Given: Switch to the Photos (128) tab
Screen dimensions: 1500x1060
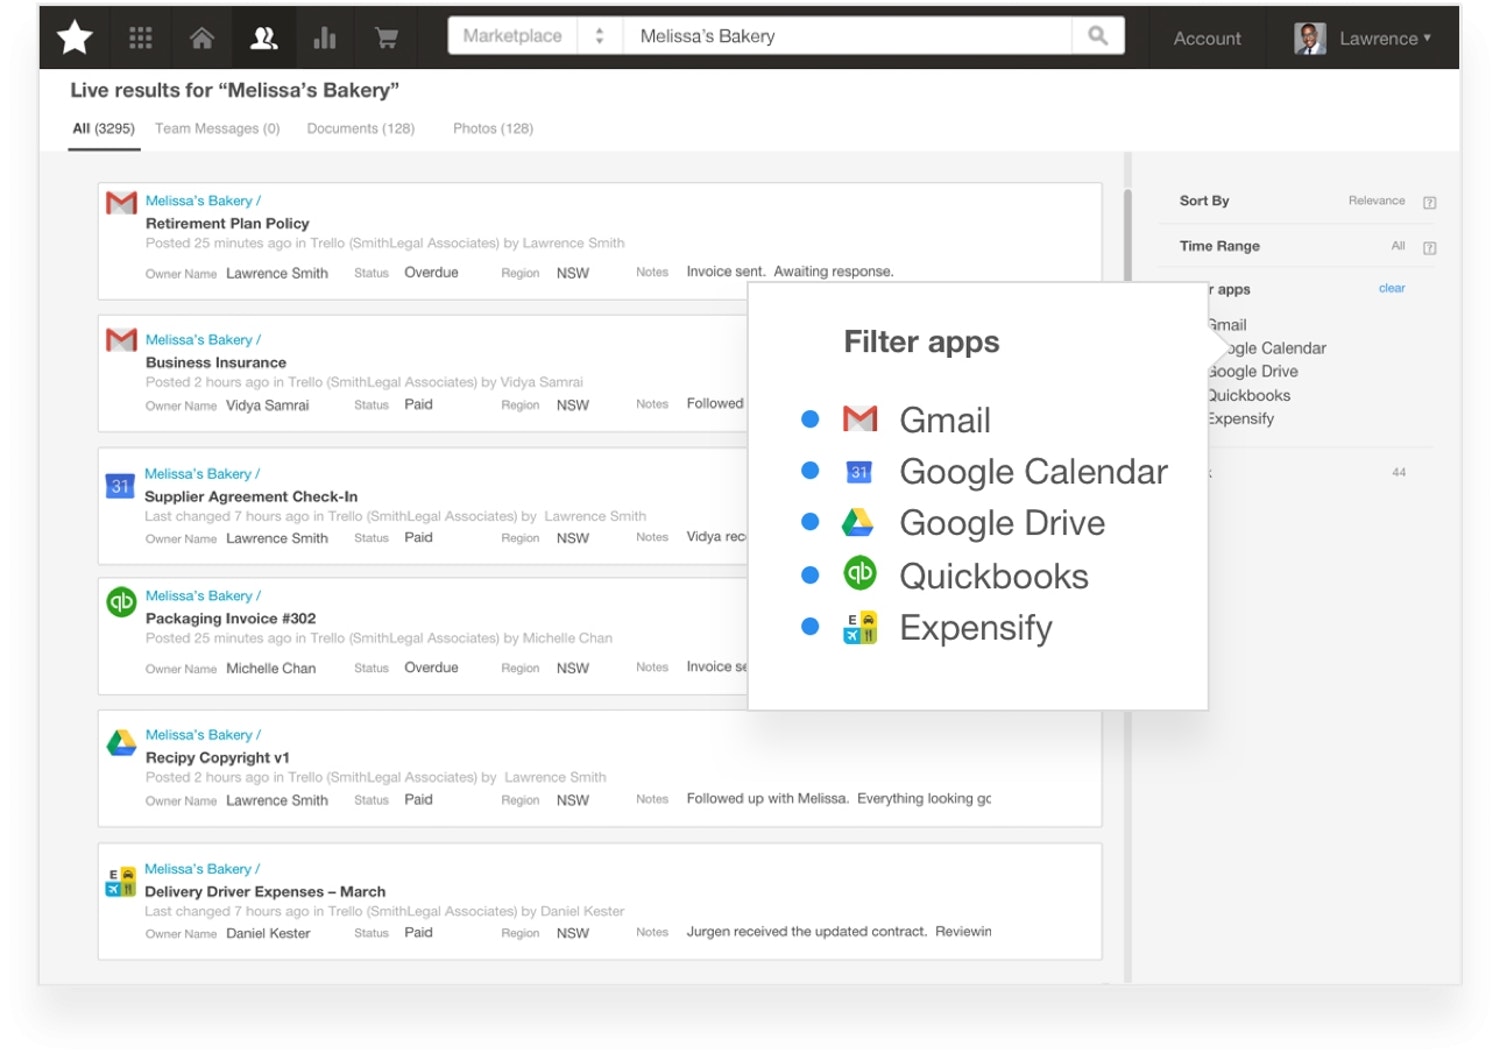Looking at the screenshot, I should (493, 128).
